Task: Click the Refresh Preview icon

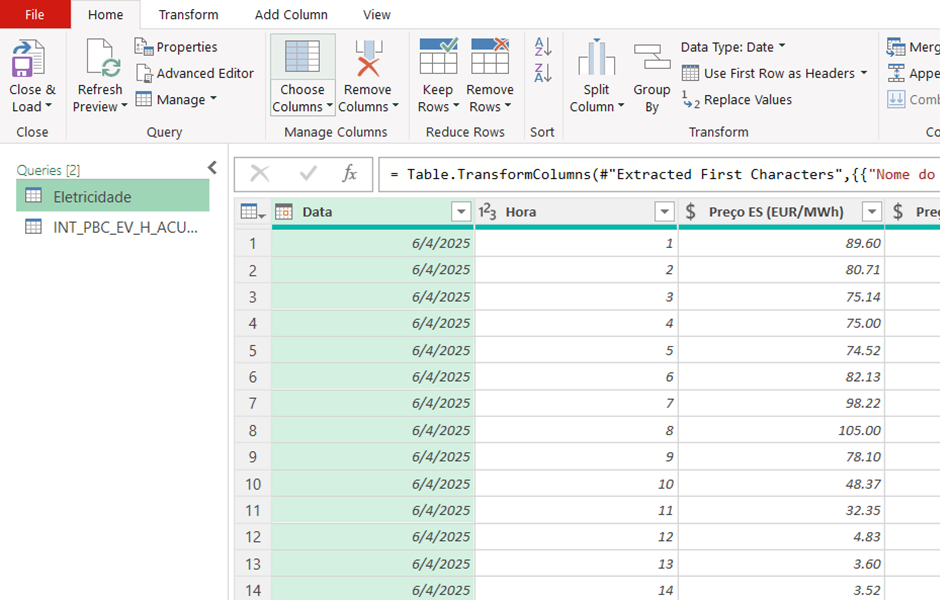Action: pyautogui.click(x=101, y=59)
